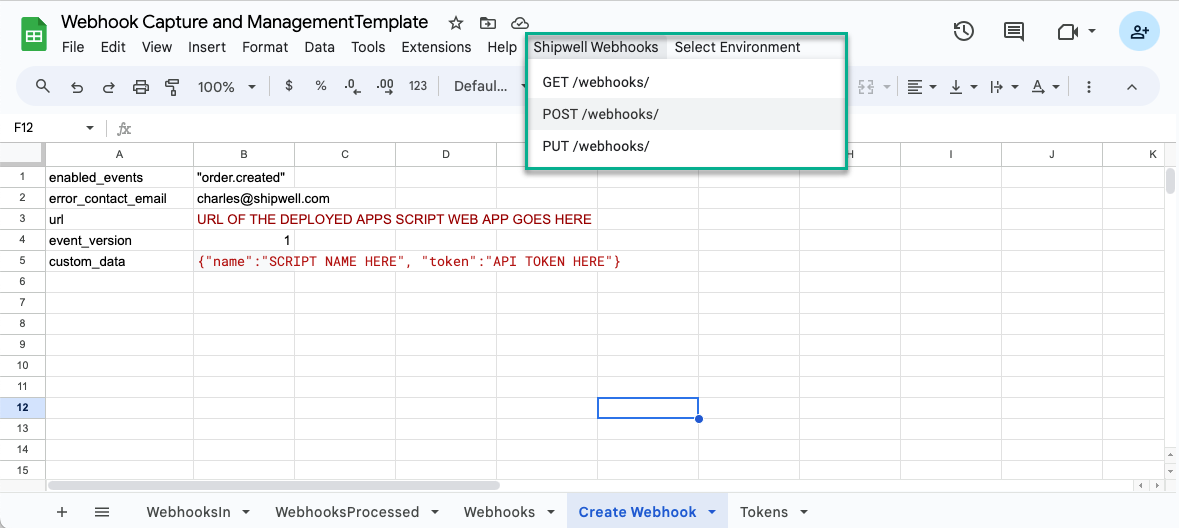Screen dimensions: 1179x528
Task: Open toolbar overflow three-dots menu
Action: (1088, 86)
